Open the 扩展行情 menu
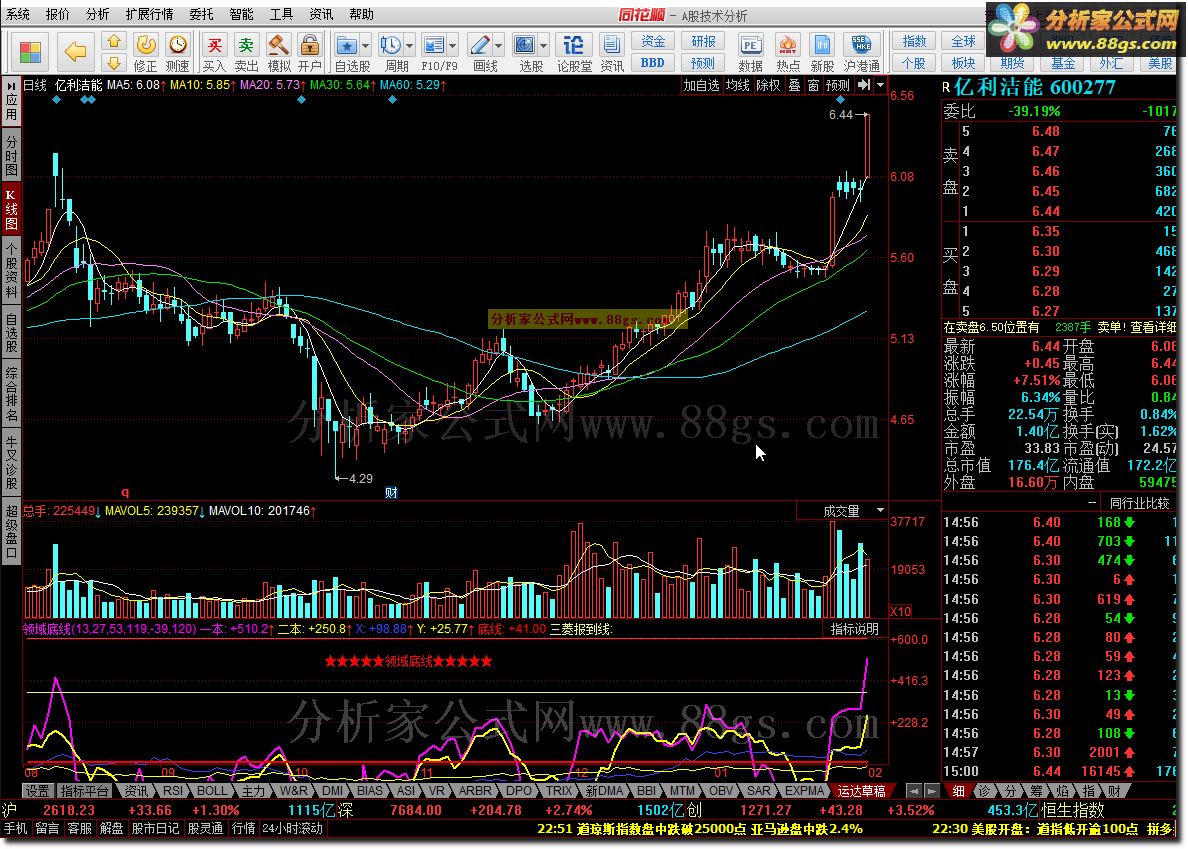Viewport: 1188px width, 849px height. point(149,14)
